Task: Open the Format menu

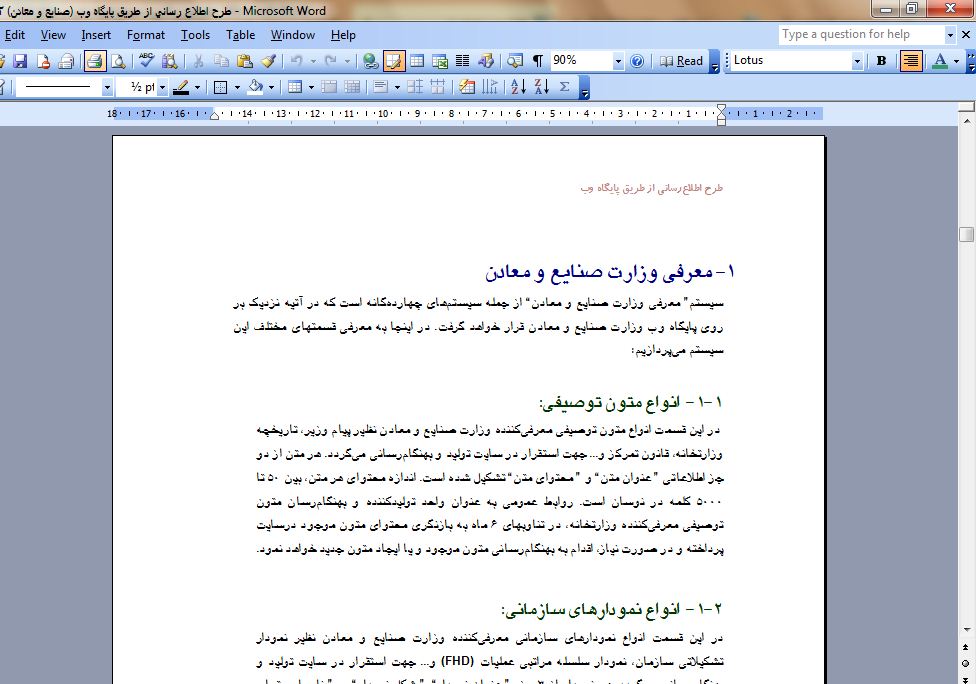Action: pyautogui.click(x=146, y=35)
